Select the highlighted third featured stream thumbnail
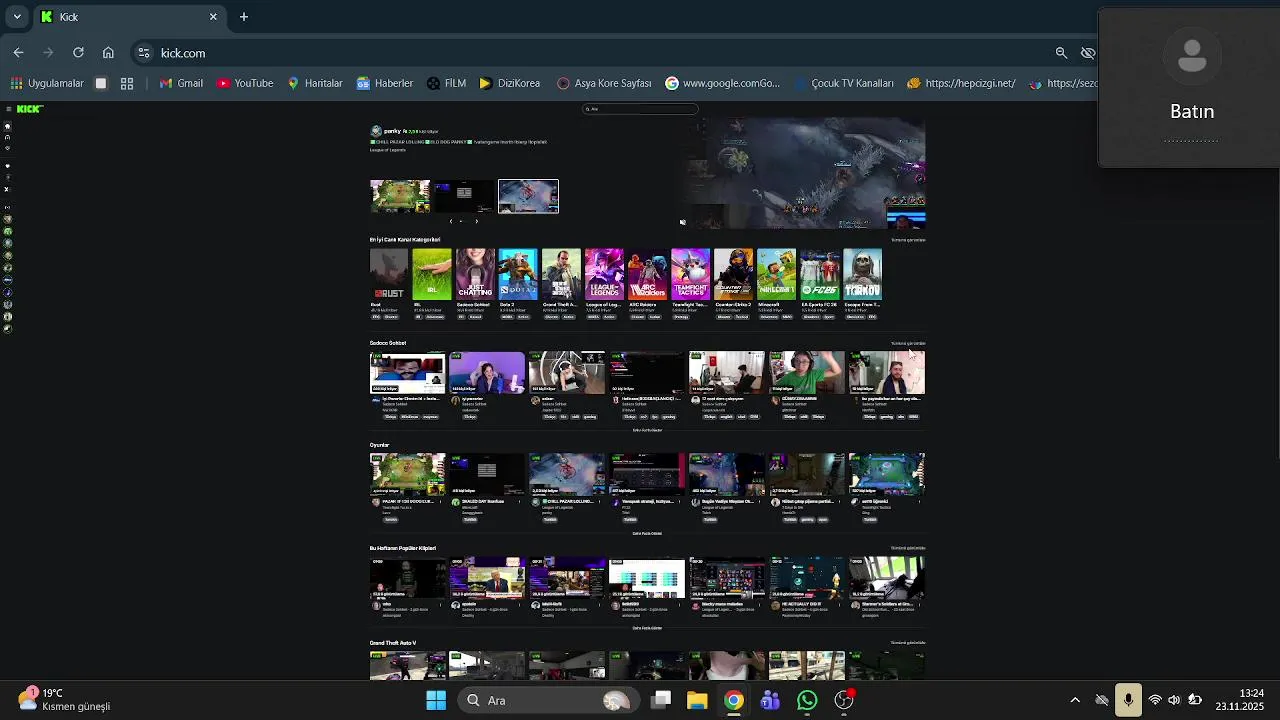Image resolution: width=1280 pixels, height=720 pixels. [x=528, y=196]
